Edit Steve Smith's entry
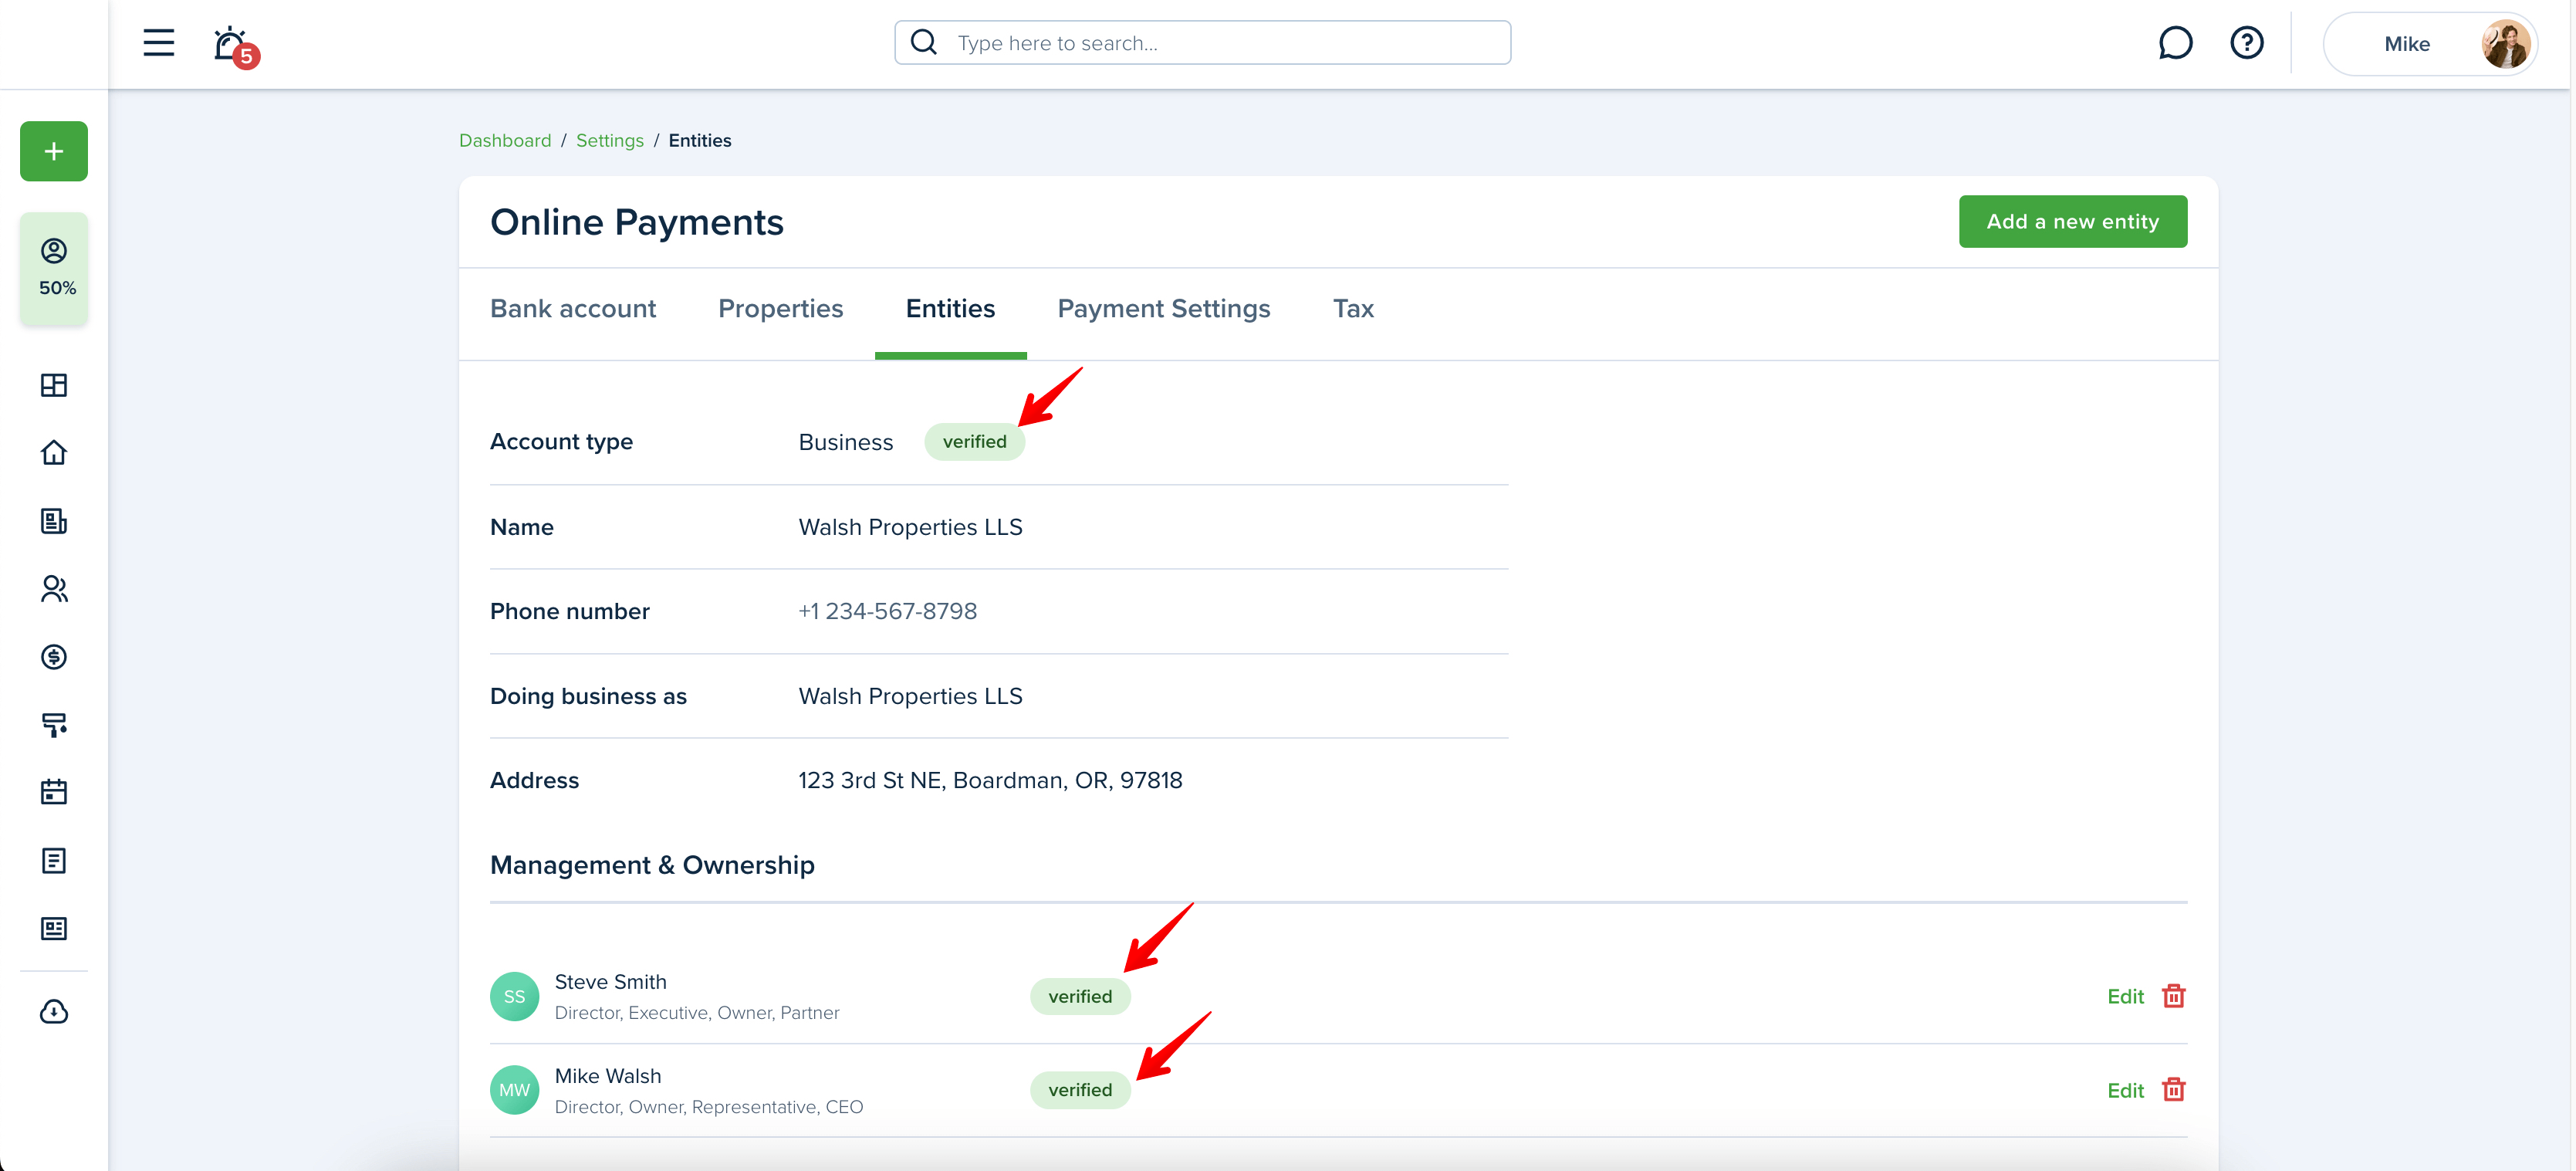 click(x=2125, y=997)
